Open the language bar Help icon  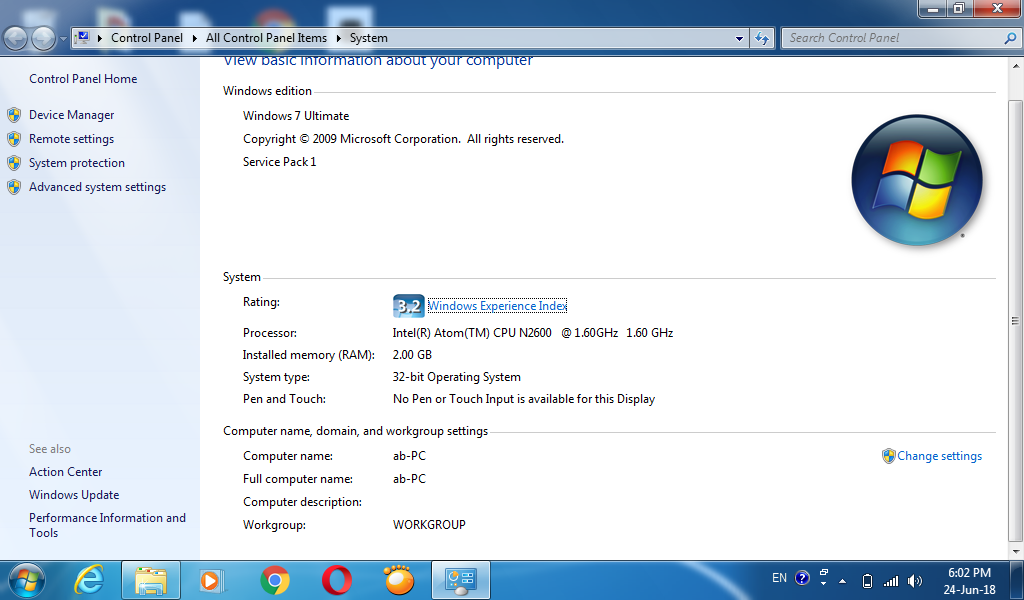[802, 578]
